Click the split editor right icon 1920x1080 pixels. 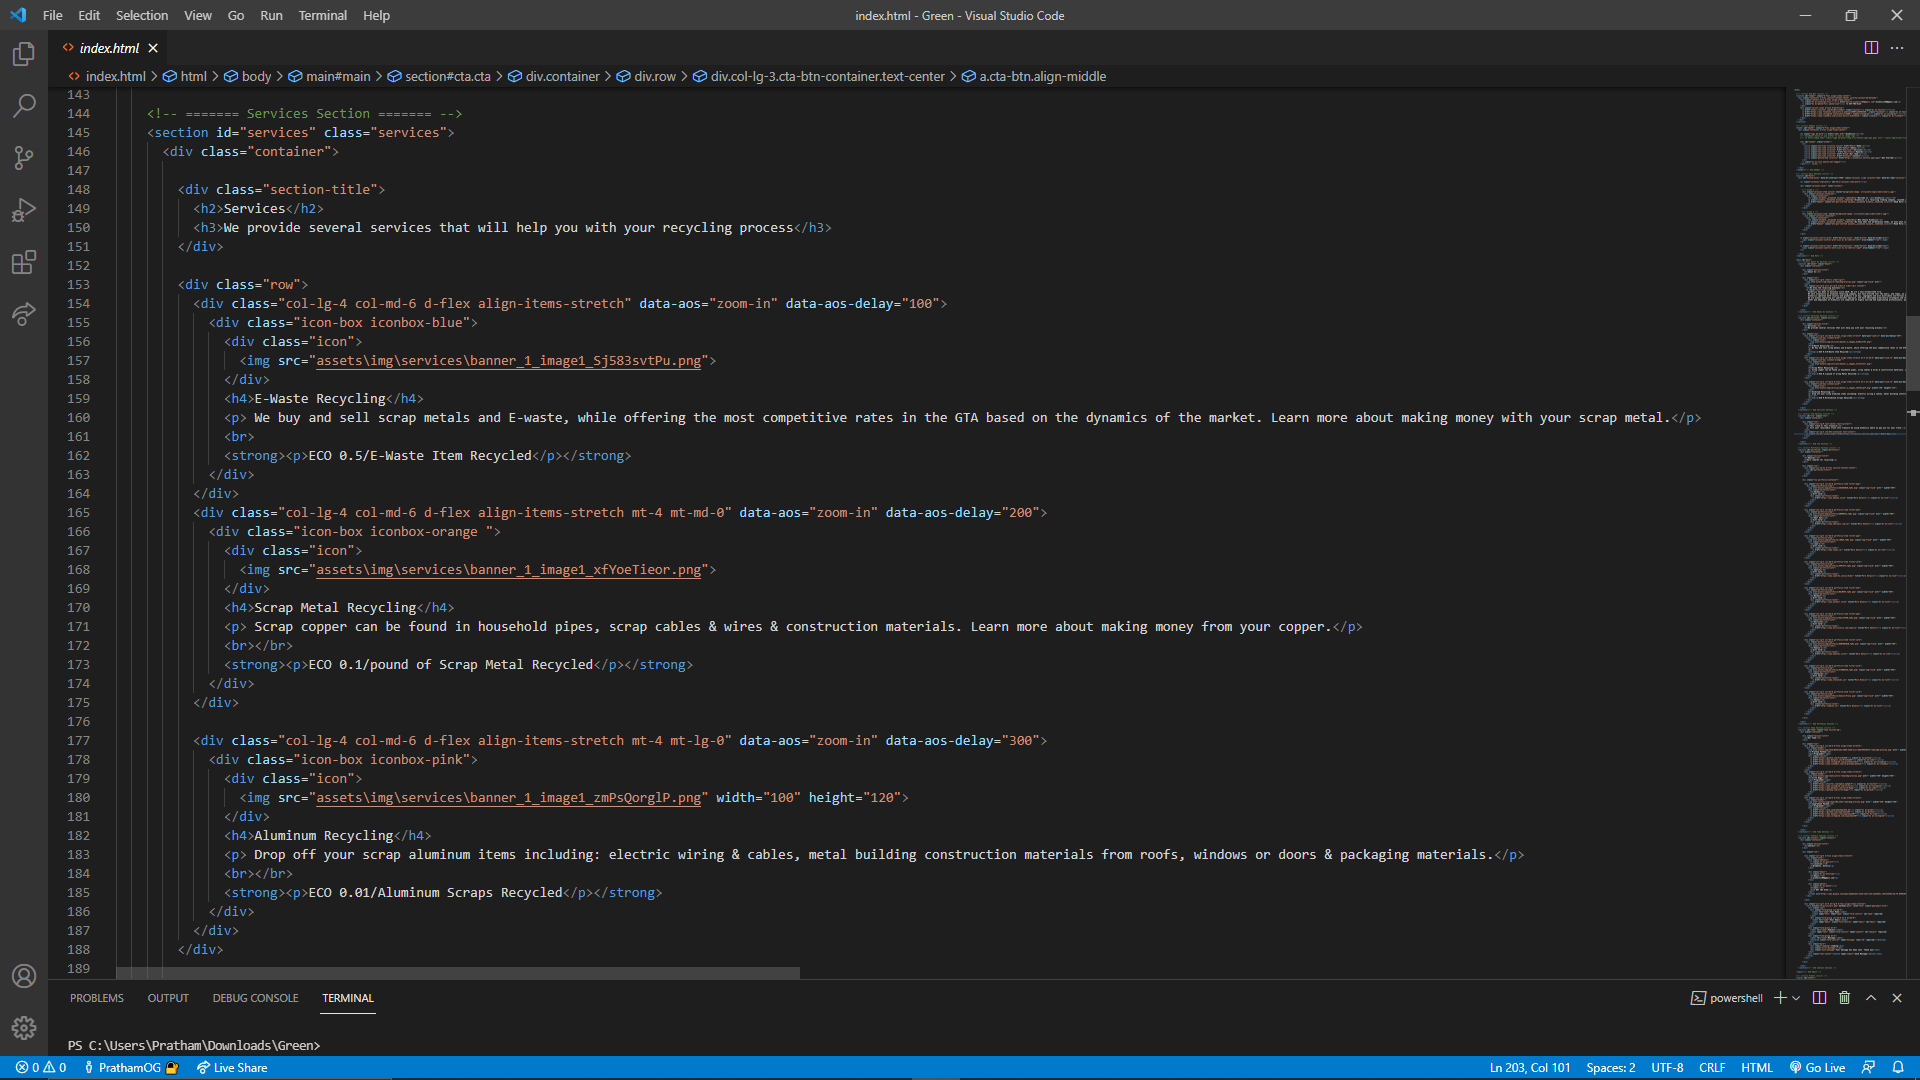click(x=1871, y=48)
